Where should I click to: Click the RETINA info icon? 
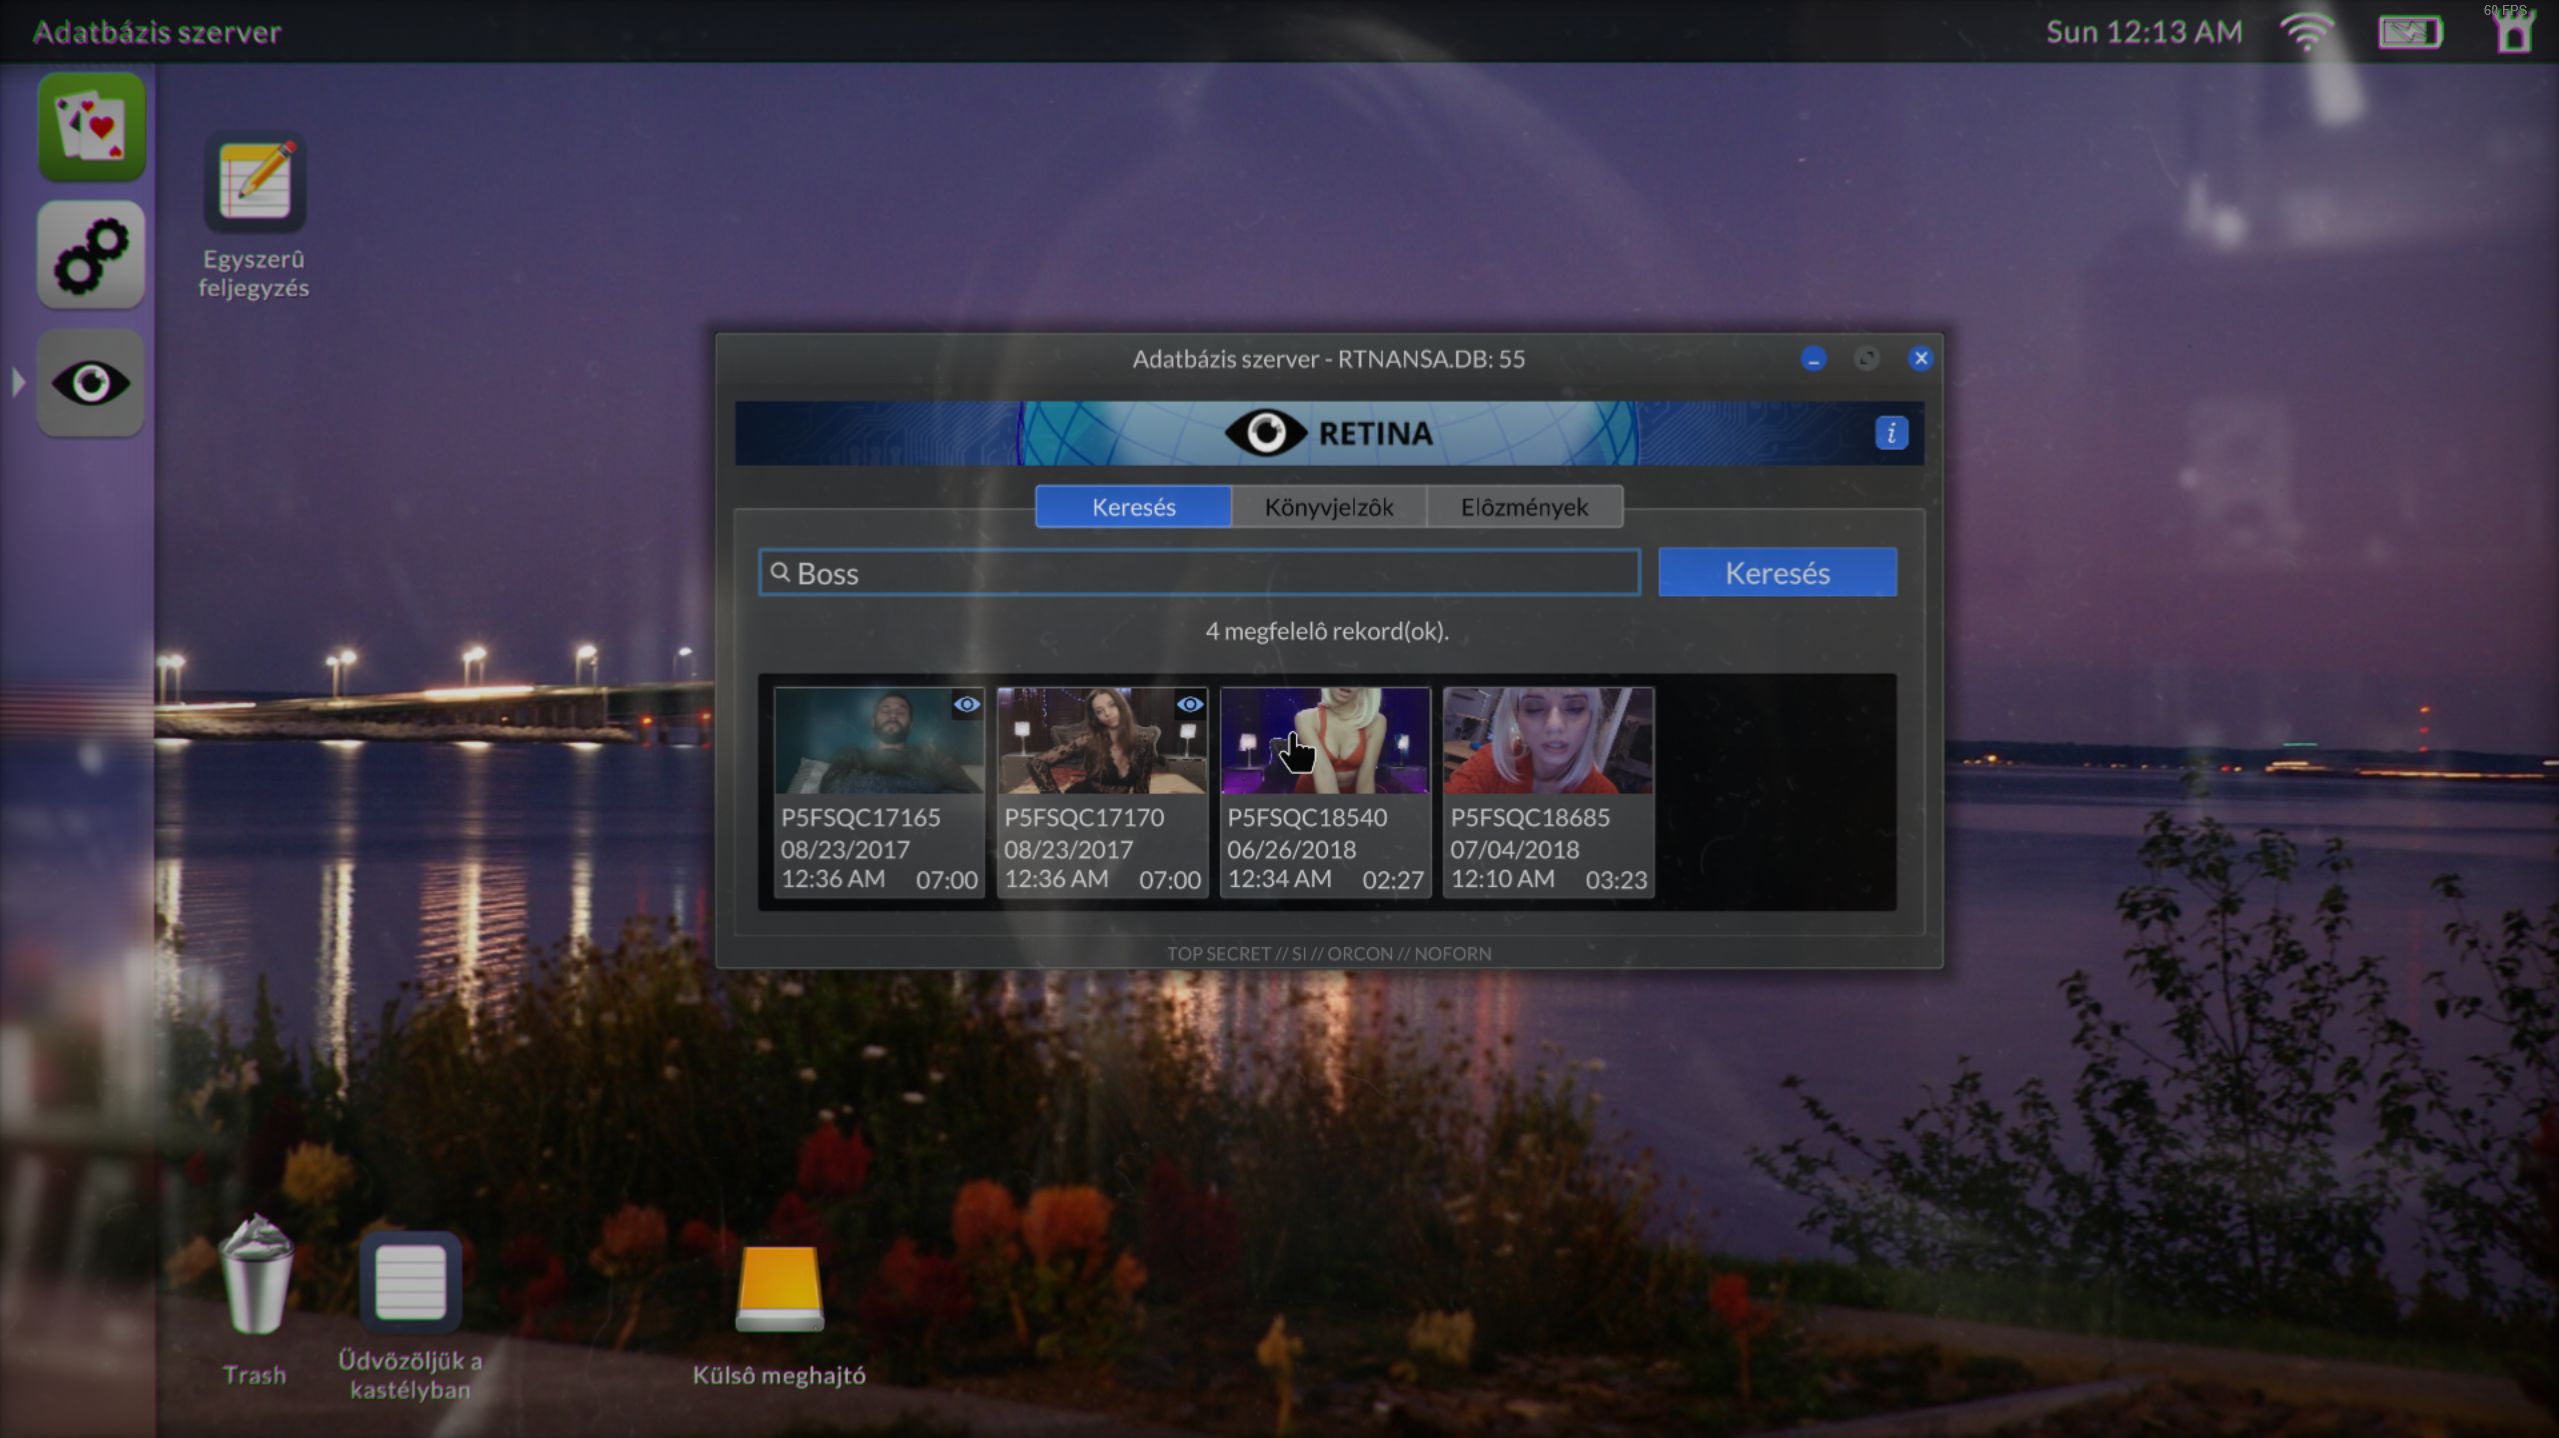1890,433
